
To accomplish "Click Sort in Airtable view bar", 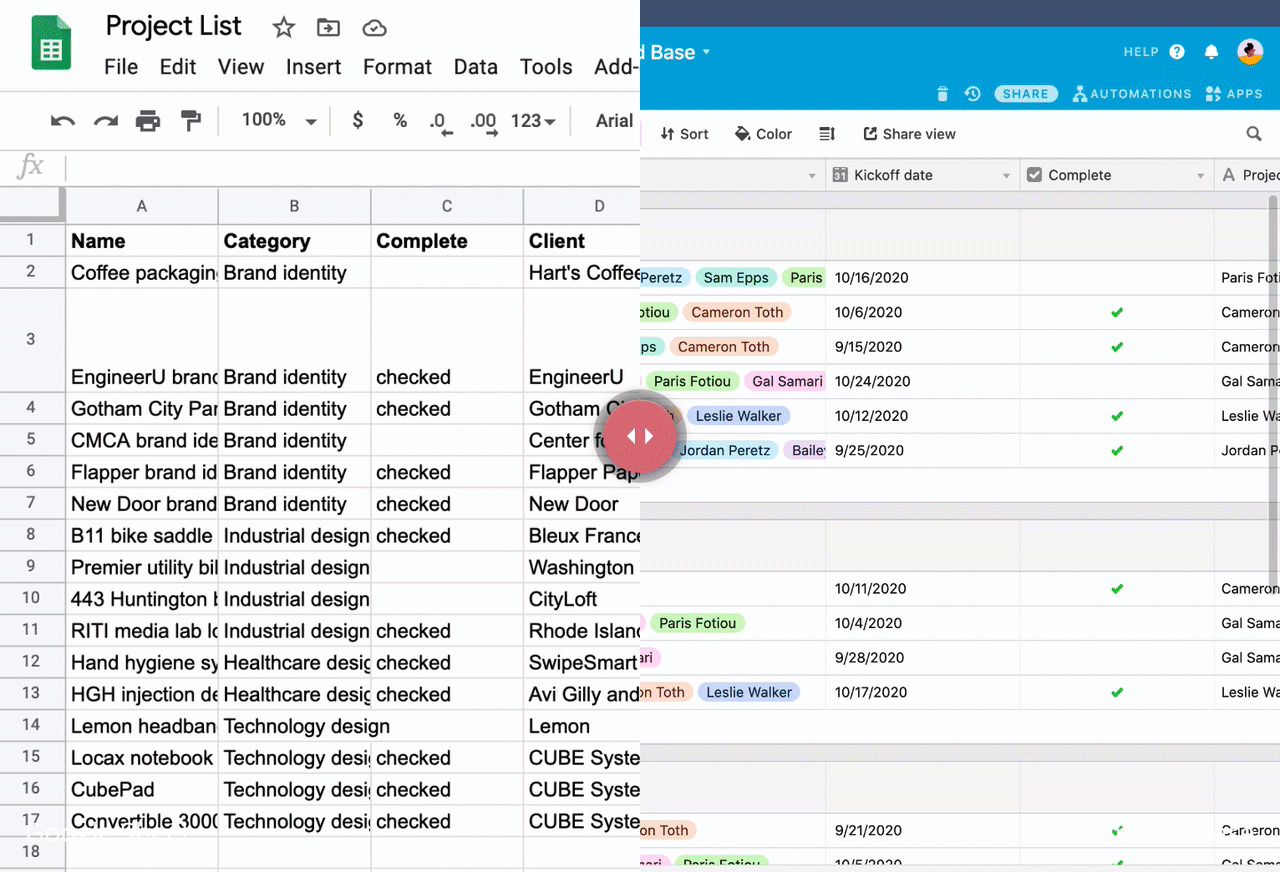I will [685, 134].
